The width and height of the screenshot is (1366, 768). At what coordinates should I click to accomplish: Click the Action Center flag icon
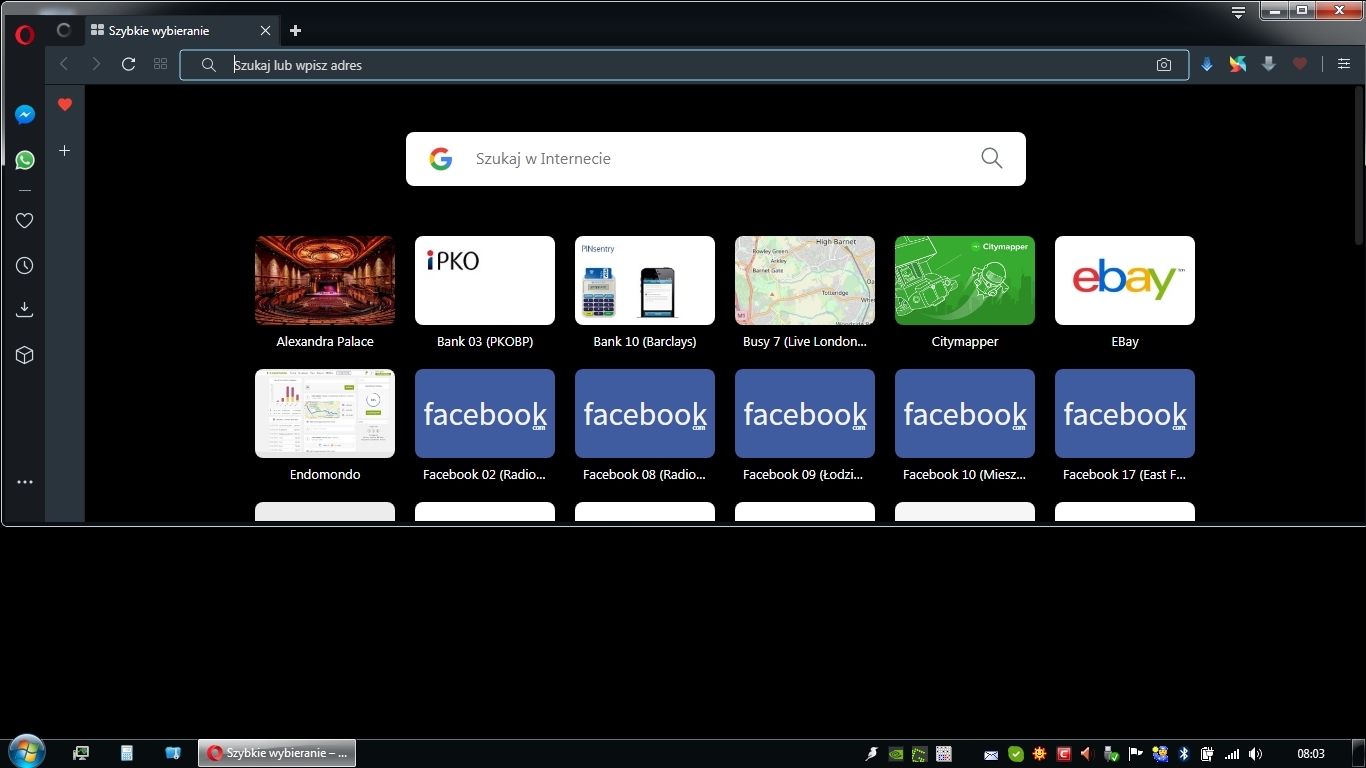click(x=1135, y=754)
